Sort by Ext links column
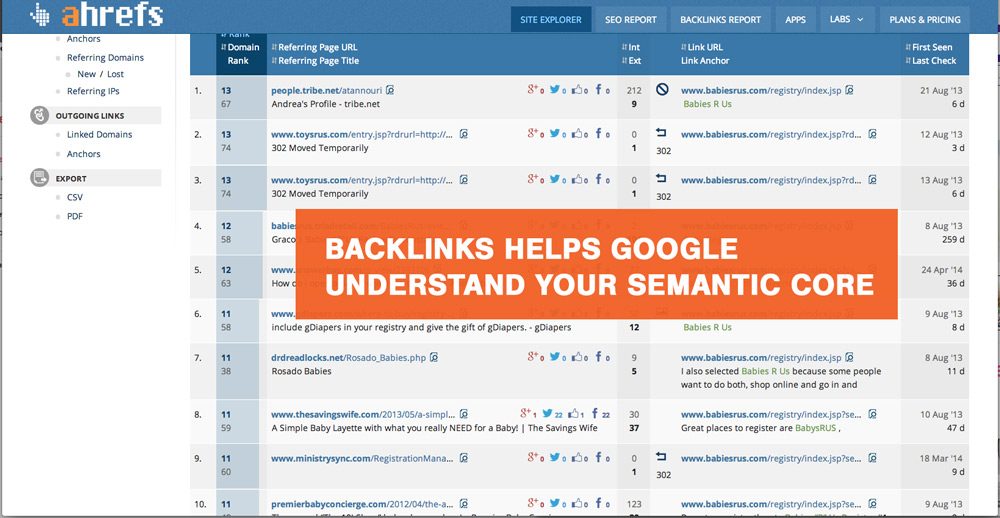Image resolution: width=1000 pixels, height=518 pixels. point(631,61)
